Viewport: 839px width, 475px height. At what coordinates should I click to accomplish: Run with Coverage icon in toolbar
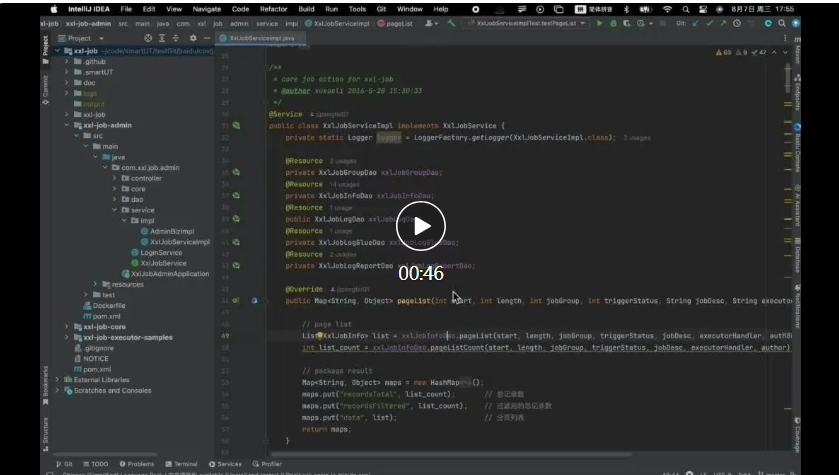click(627, 24)
